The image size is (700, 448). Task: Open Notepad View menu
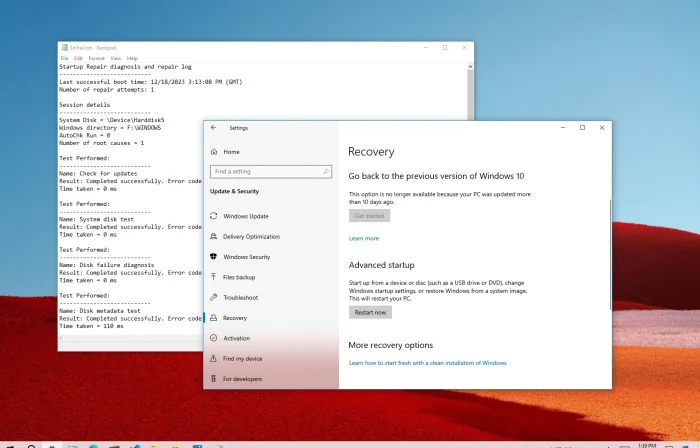point(116,58)
